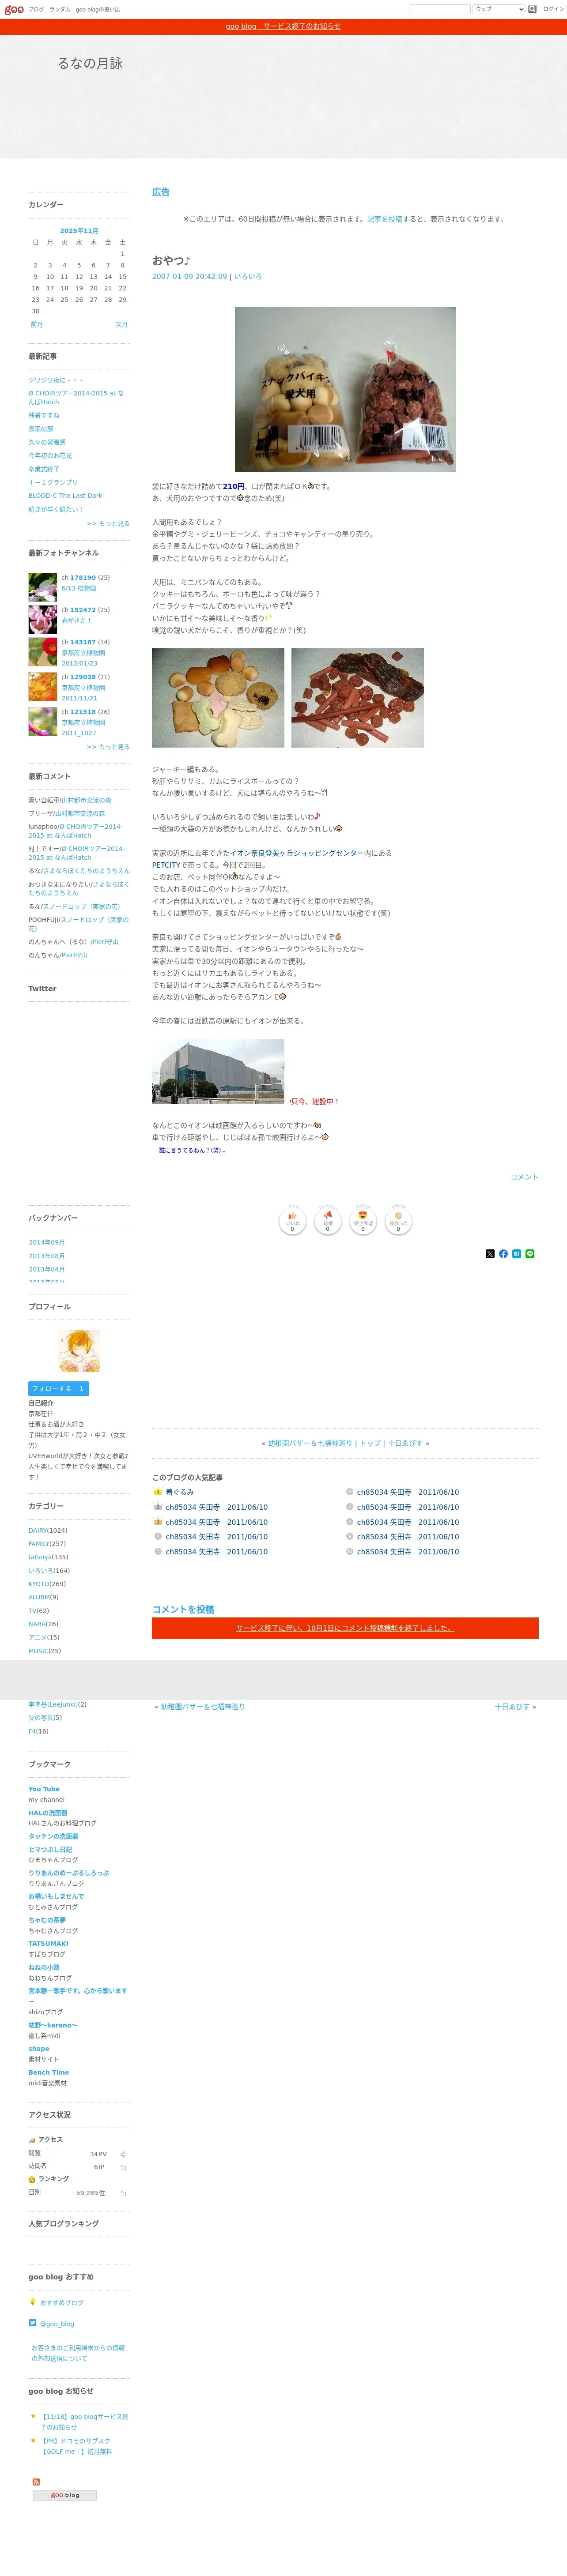Click the header search text field

pos(439,9)
